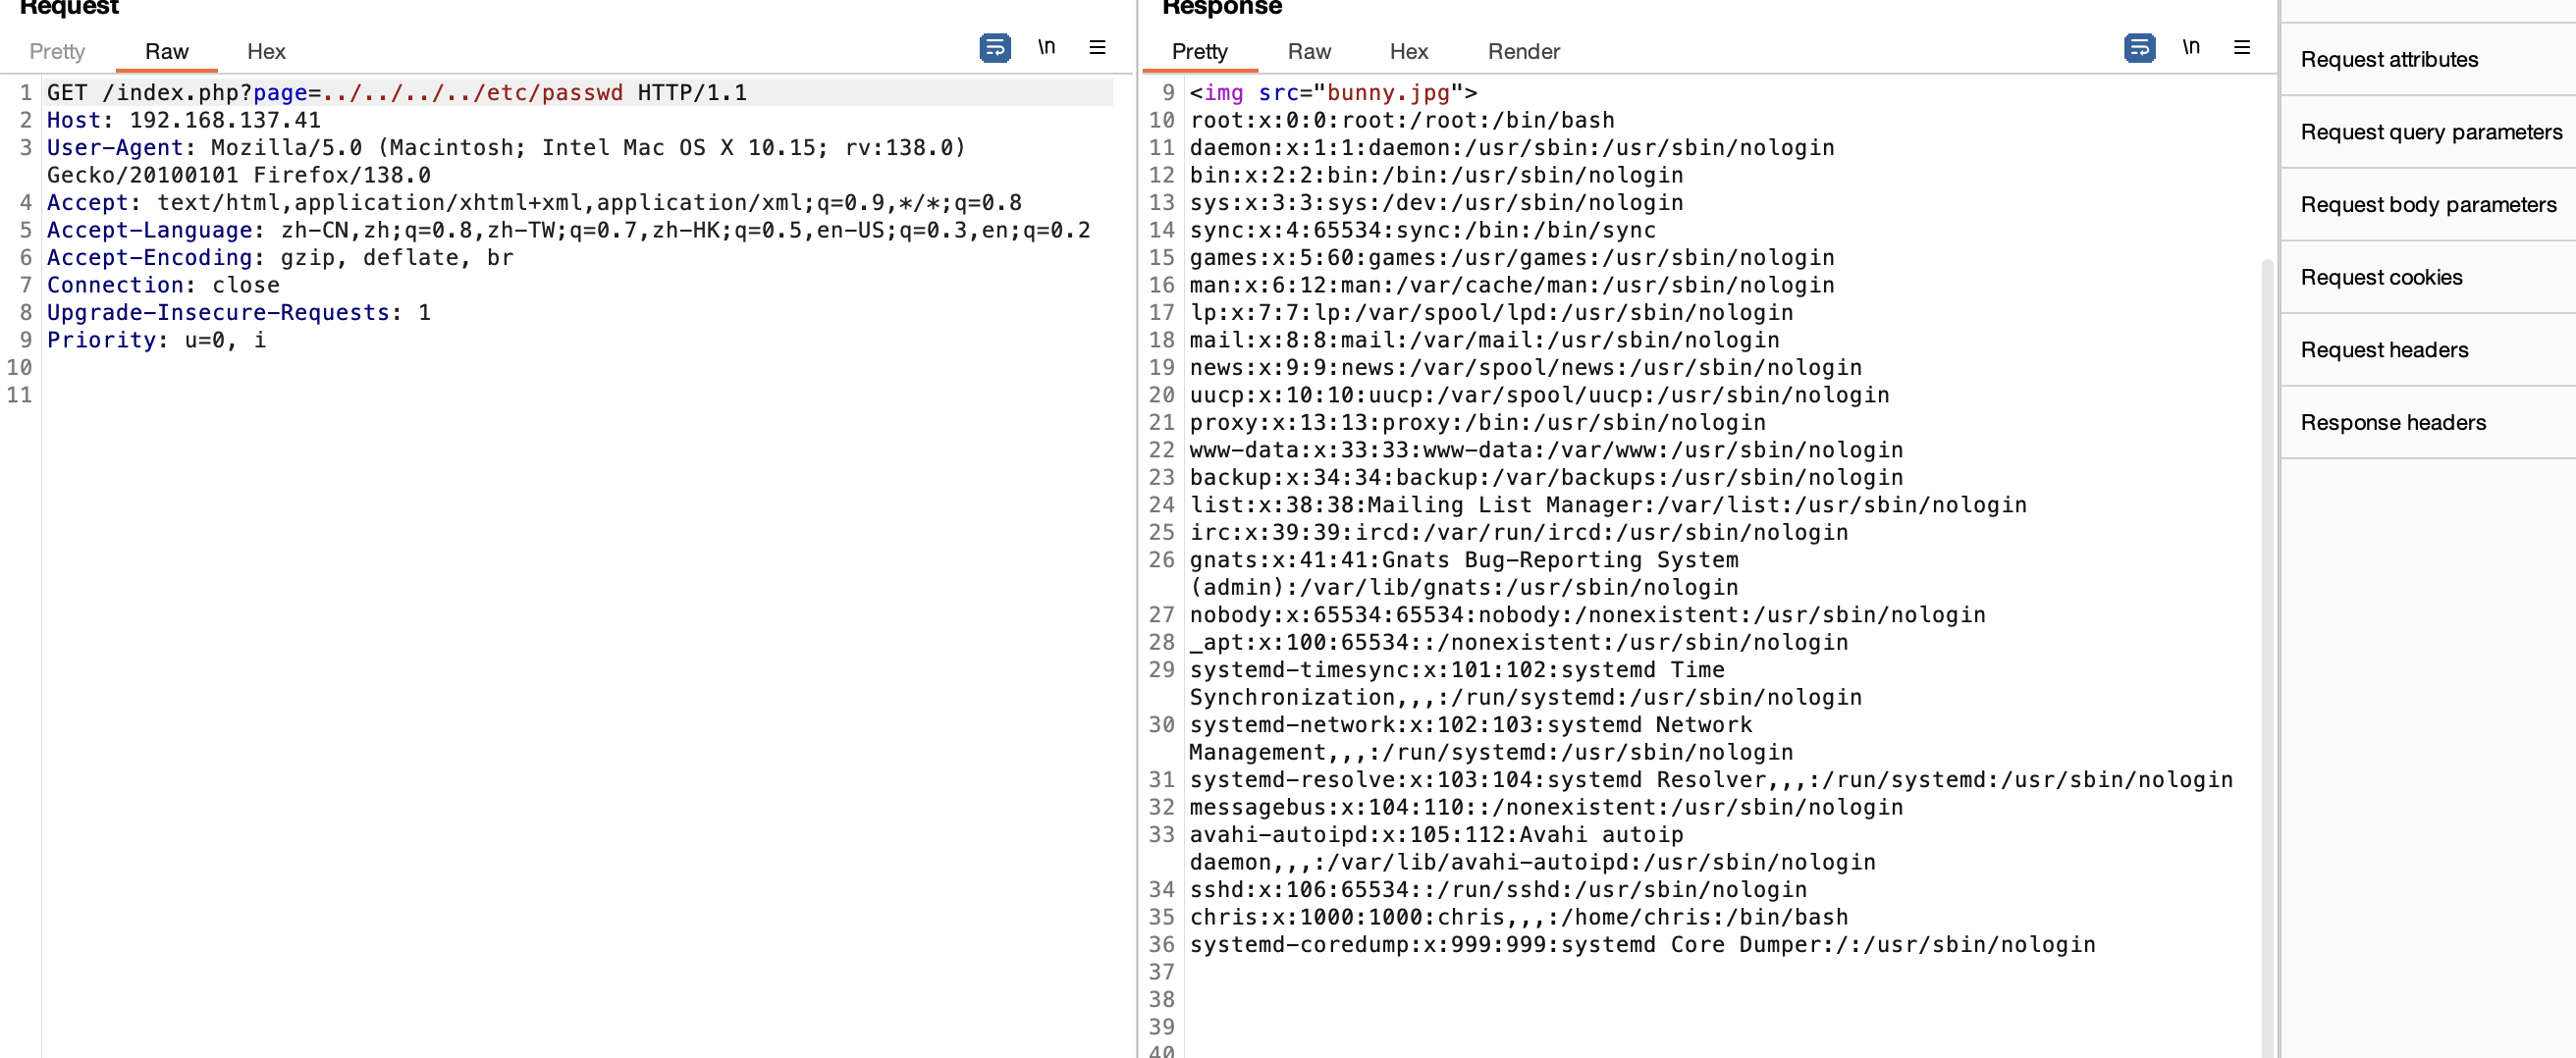2576x1058 pixels.
Task: Expand Request attributes section
Action: pyautogui.click(x=2427, y=59)
